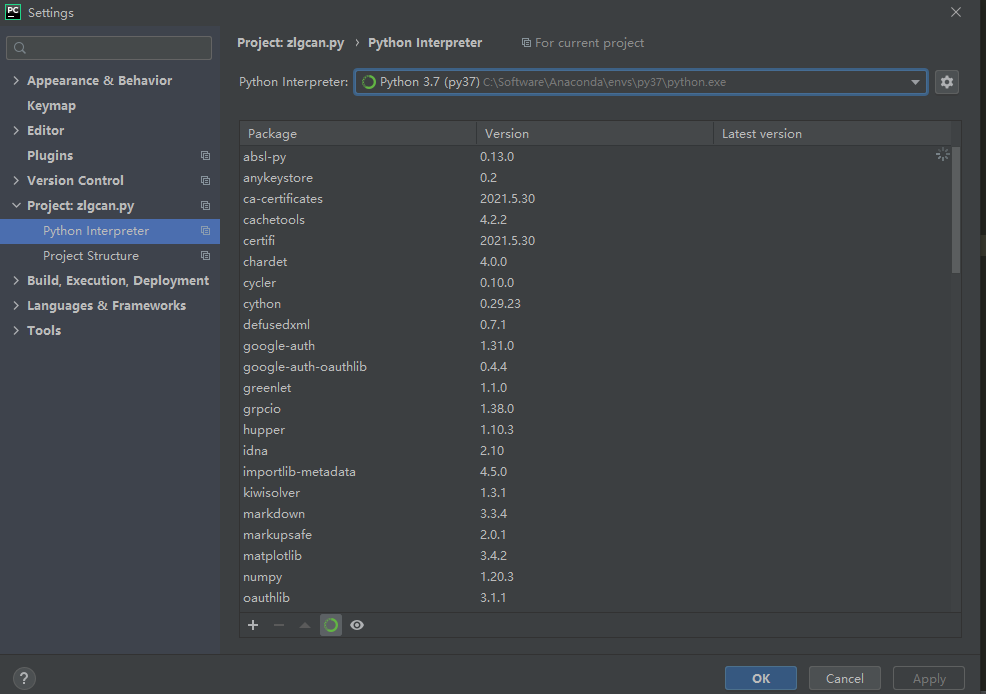
Task: Select the cachetools package row
Action: 595,219
